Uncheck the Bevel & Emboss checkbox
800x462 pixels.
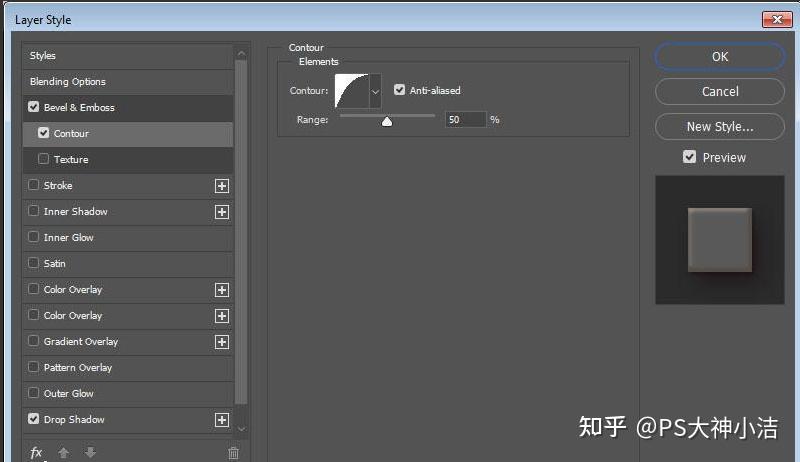tap(34, 107)
